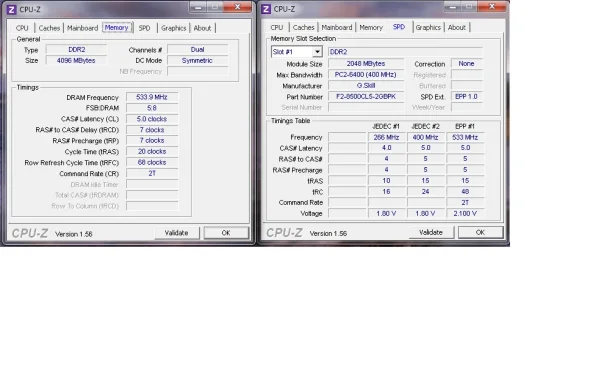Click the PC2-6400 (400 MHz) Max Bandwidth value

pos(366,75)
